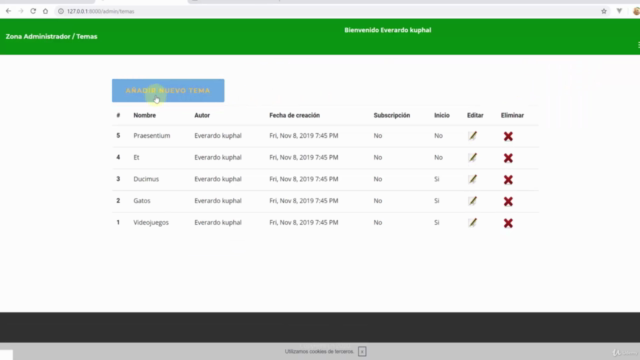This screenshot has width=640, height=360.
Task: Click Inicio value Si in Ducimus row
Action: pyautogui.click(x=437, y=179)
